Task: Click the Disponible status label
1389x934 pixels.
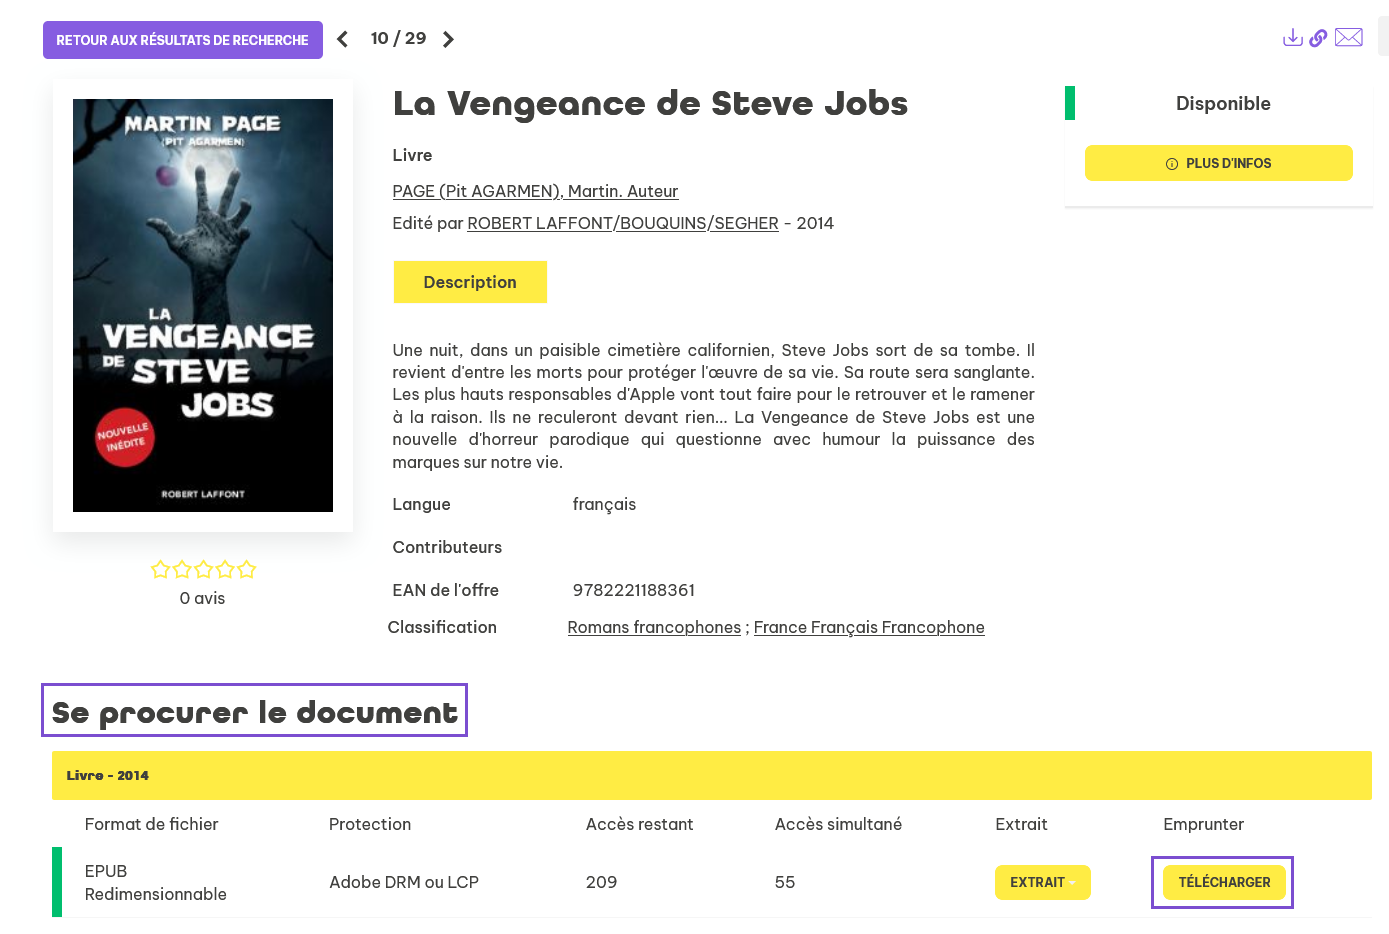Action: click(x=1223, y=103)
